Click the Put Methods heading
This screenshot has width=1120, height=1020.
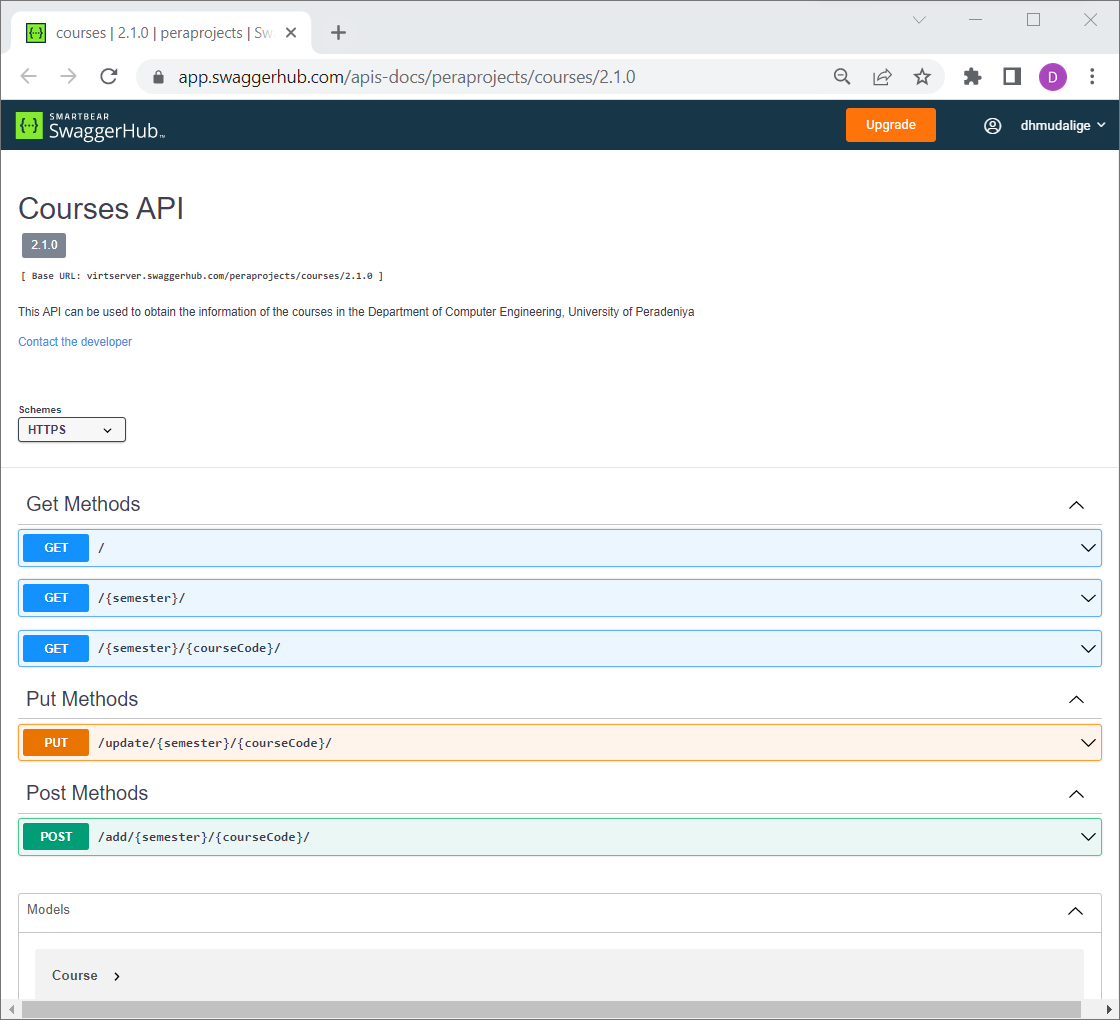[82, 699]
